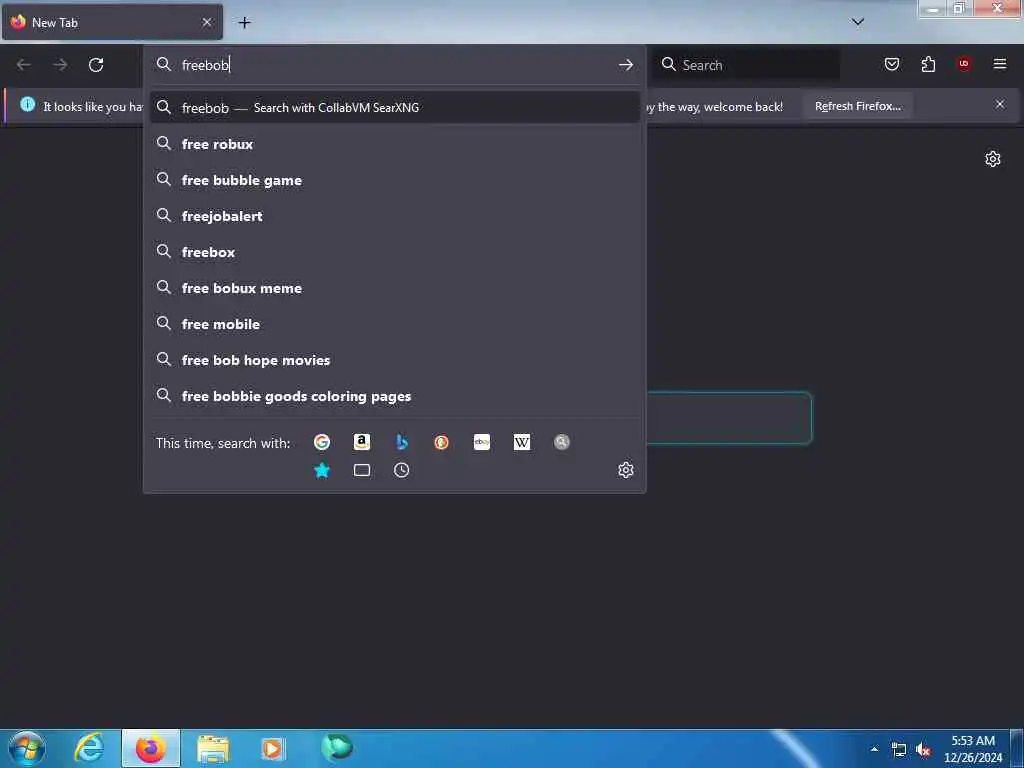Select the New Tab tab
1024x768 pixels.
click(x=112, y=22)
